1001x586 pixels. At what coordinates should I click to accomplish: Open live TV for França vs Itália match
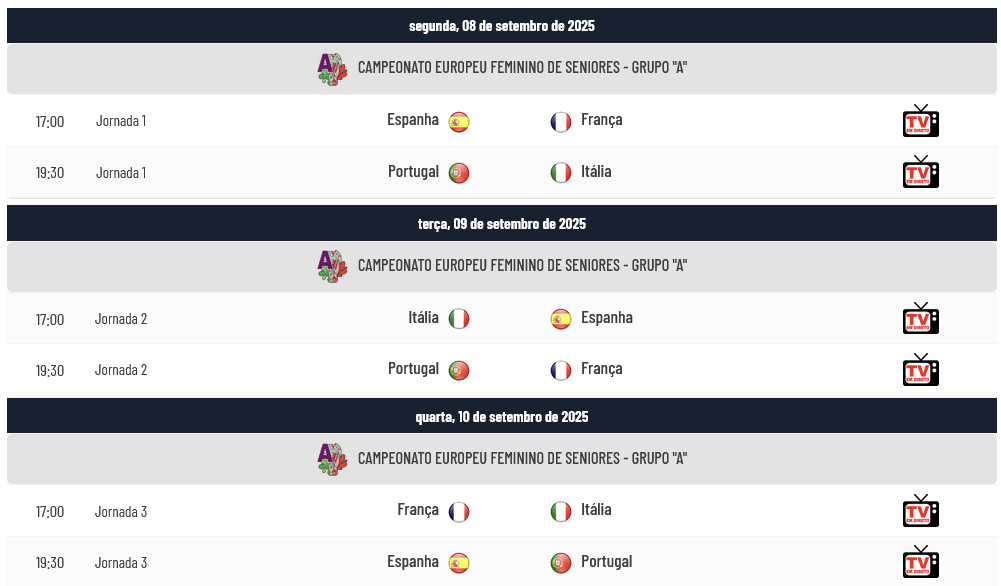[921, 511]
